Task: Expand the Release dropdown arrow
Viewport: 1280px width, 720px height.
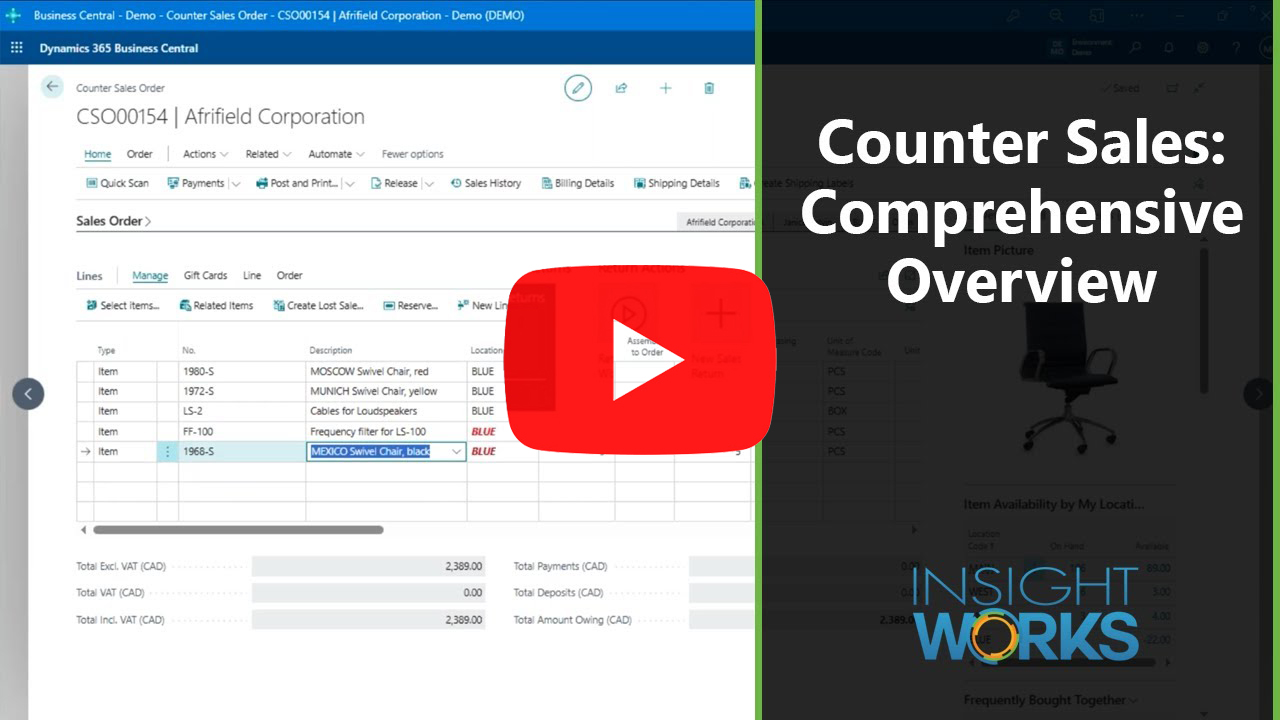Action: click(430, 183)
